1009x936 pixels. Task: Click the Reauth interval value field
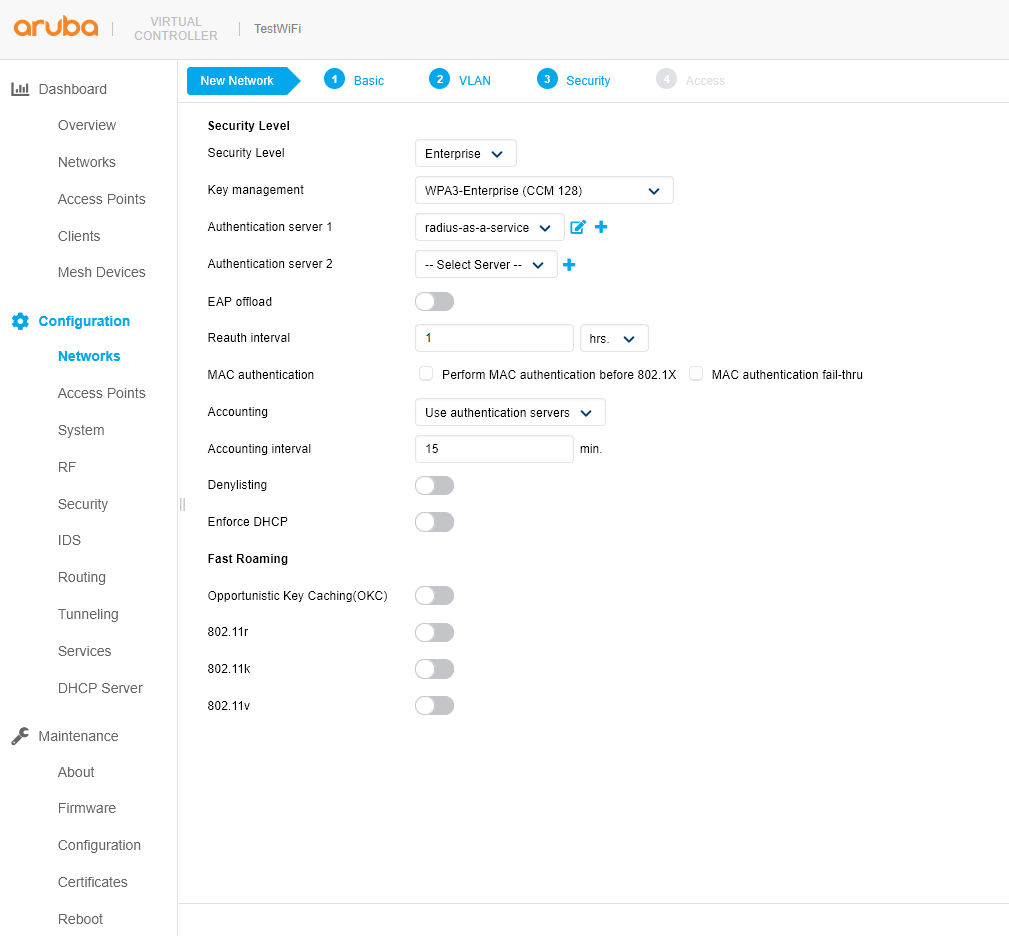(494, 338)
